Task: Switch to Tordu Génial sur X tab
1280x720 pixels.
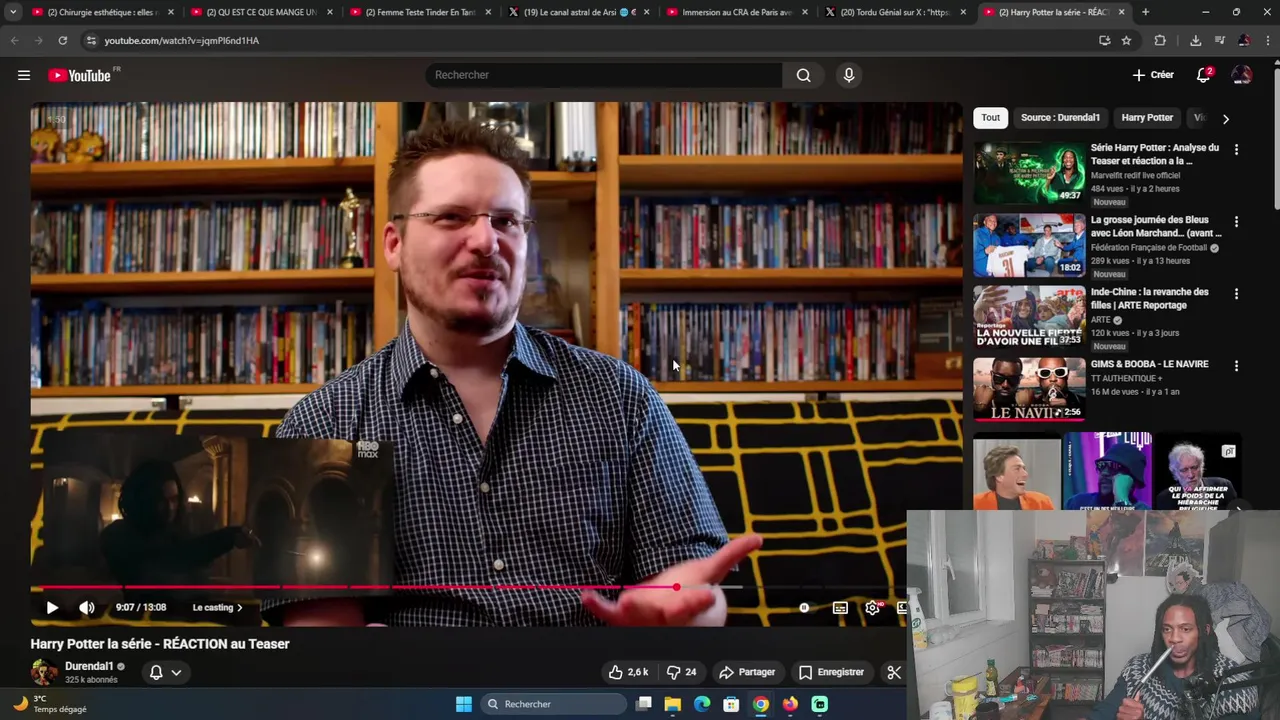Action: (x=897, y=12)
